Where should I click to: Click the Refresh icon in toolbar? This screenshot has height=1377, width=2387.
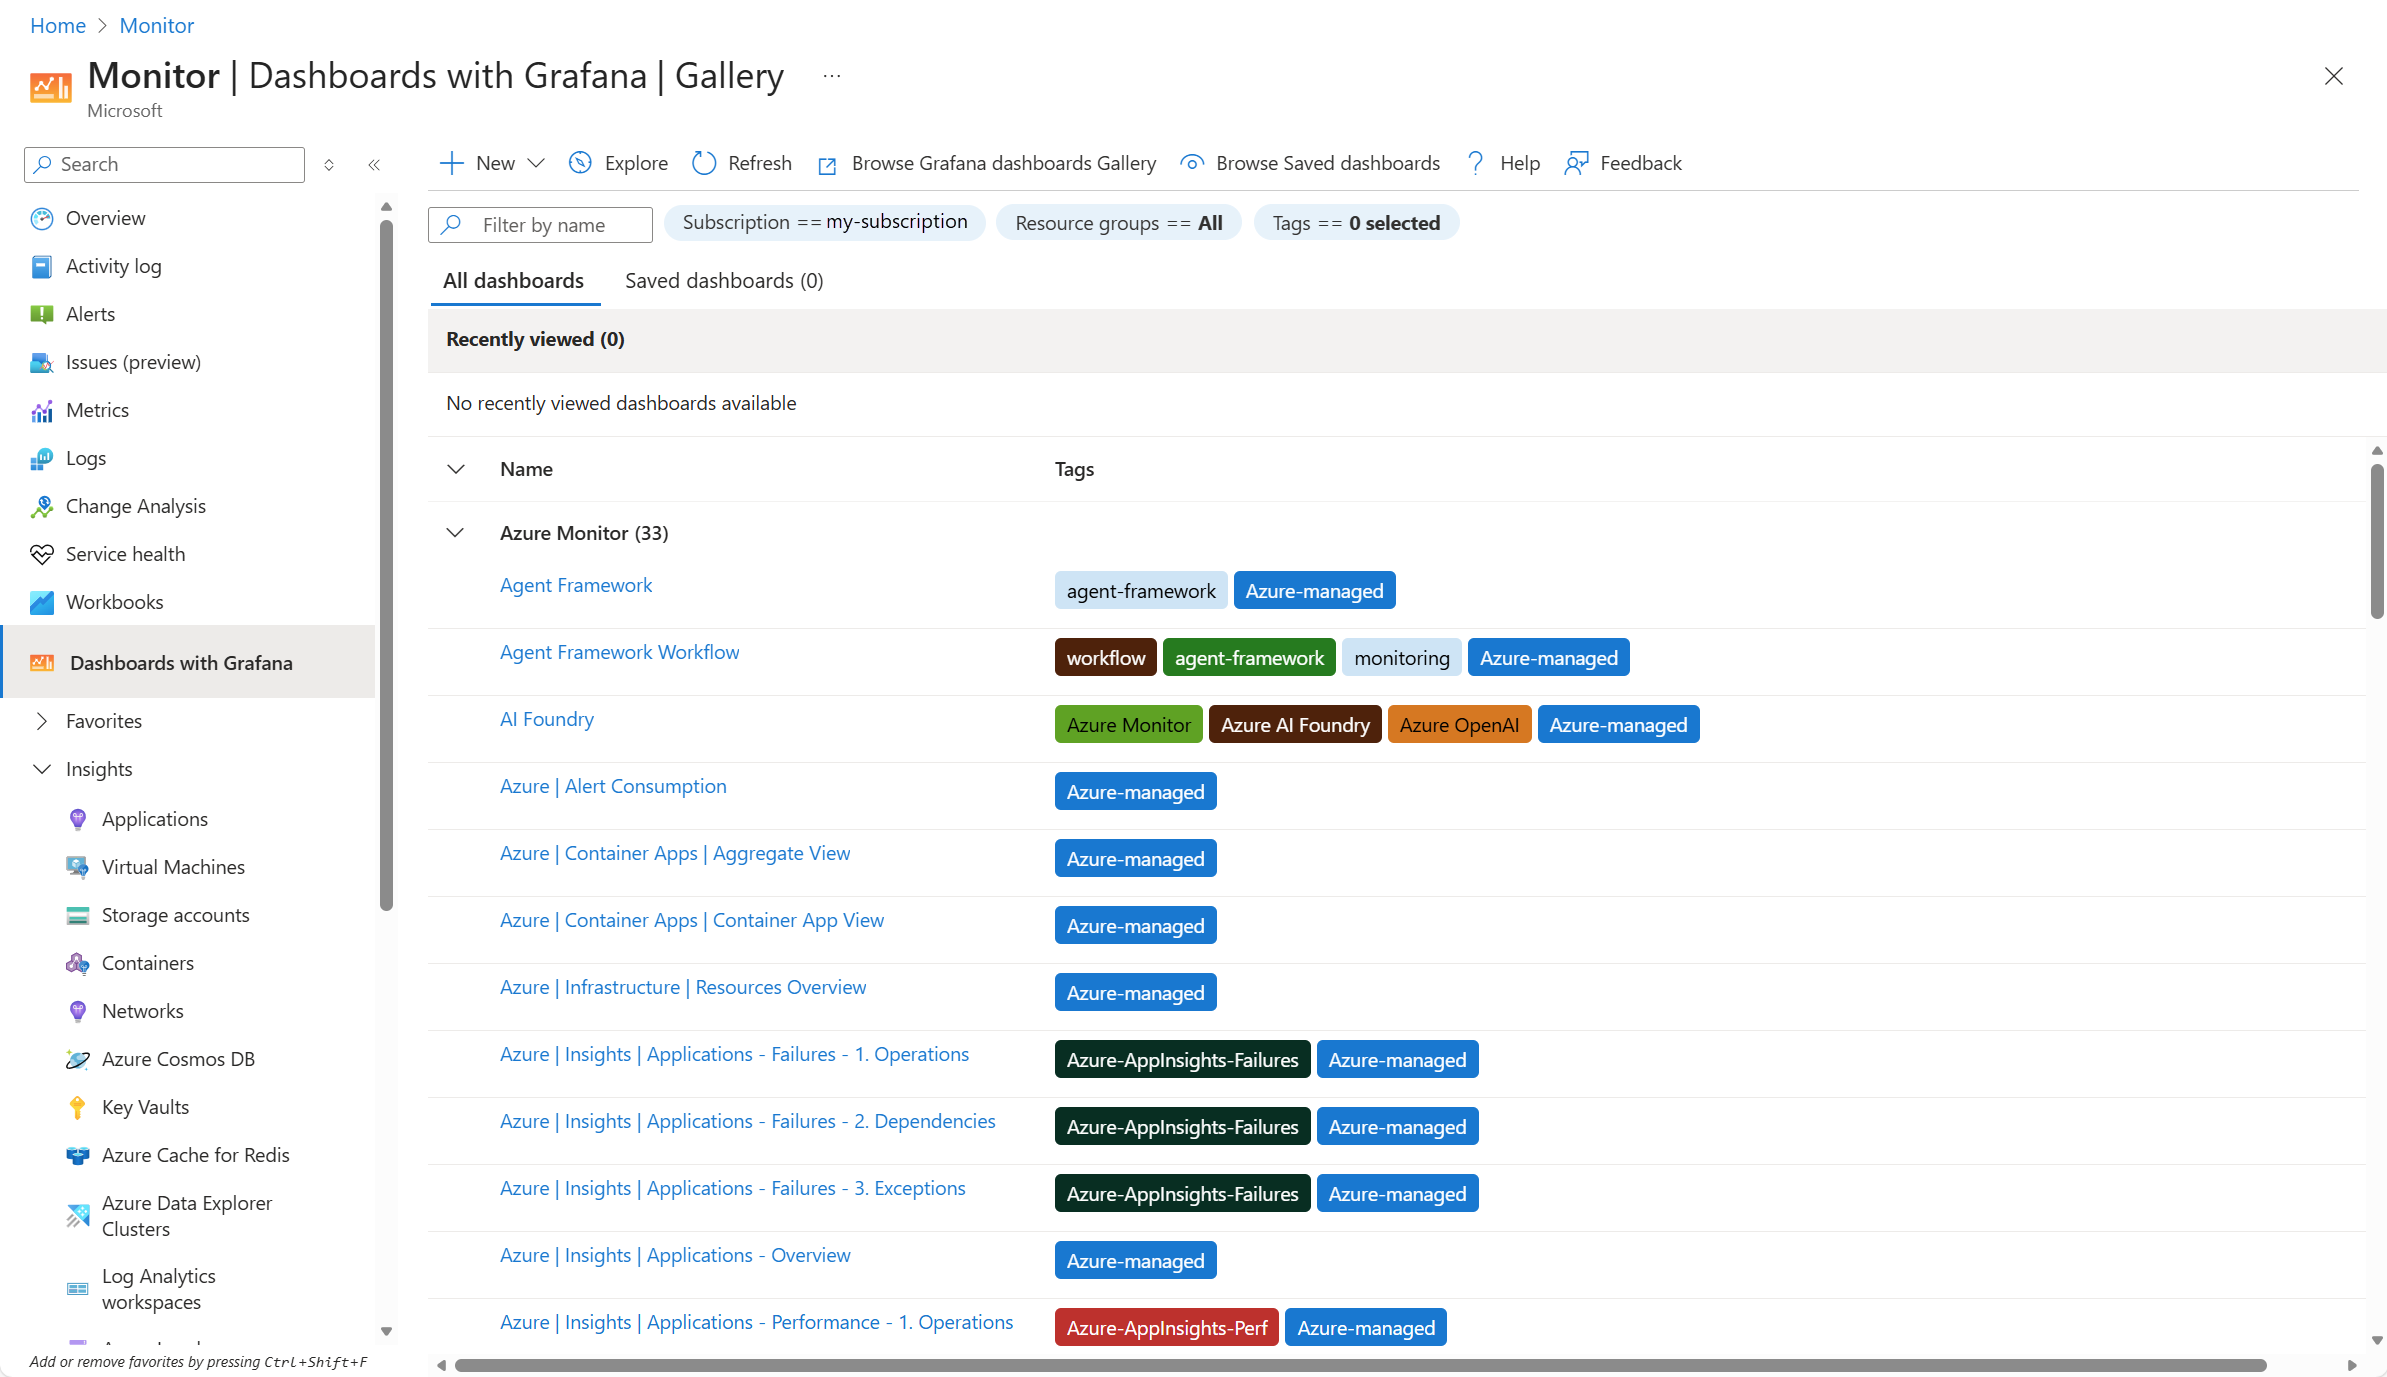click(704, 163)
